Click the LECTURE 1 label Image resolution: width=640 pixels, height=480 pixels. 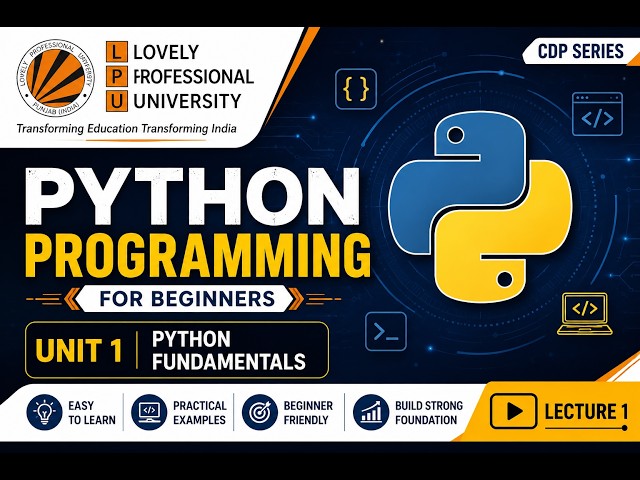point(586,411)
